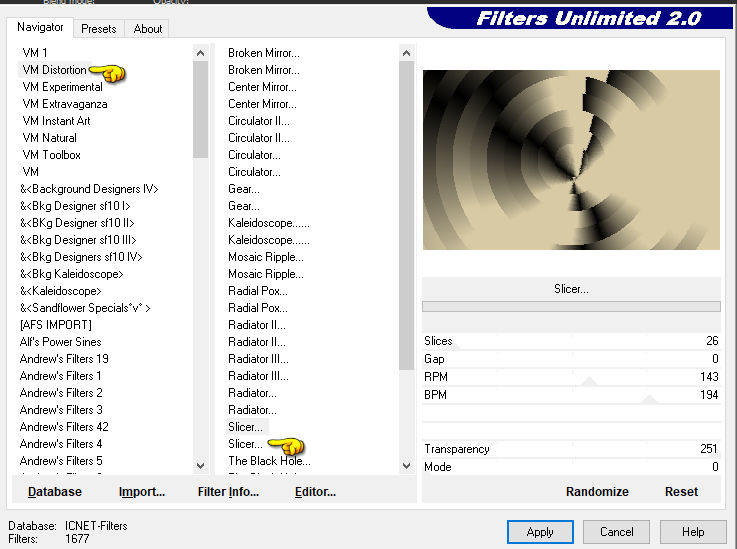The height and width of the screenshot is (549, 737).
Task: Click the RPM slider row
Action: (571, 376)
